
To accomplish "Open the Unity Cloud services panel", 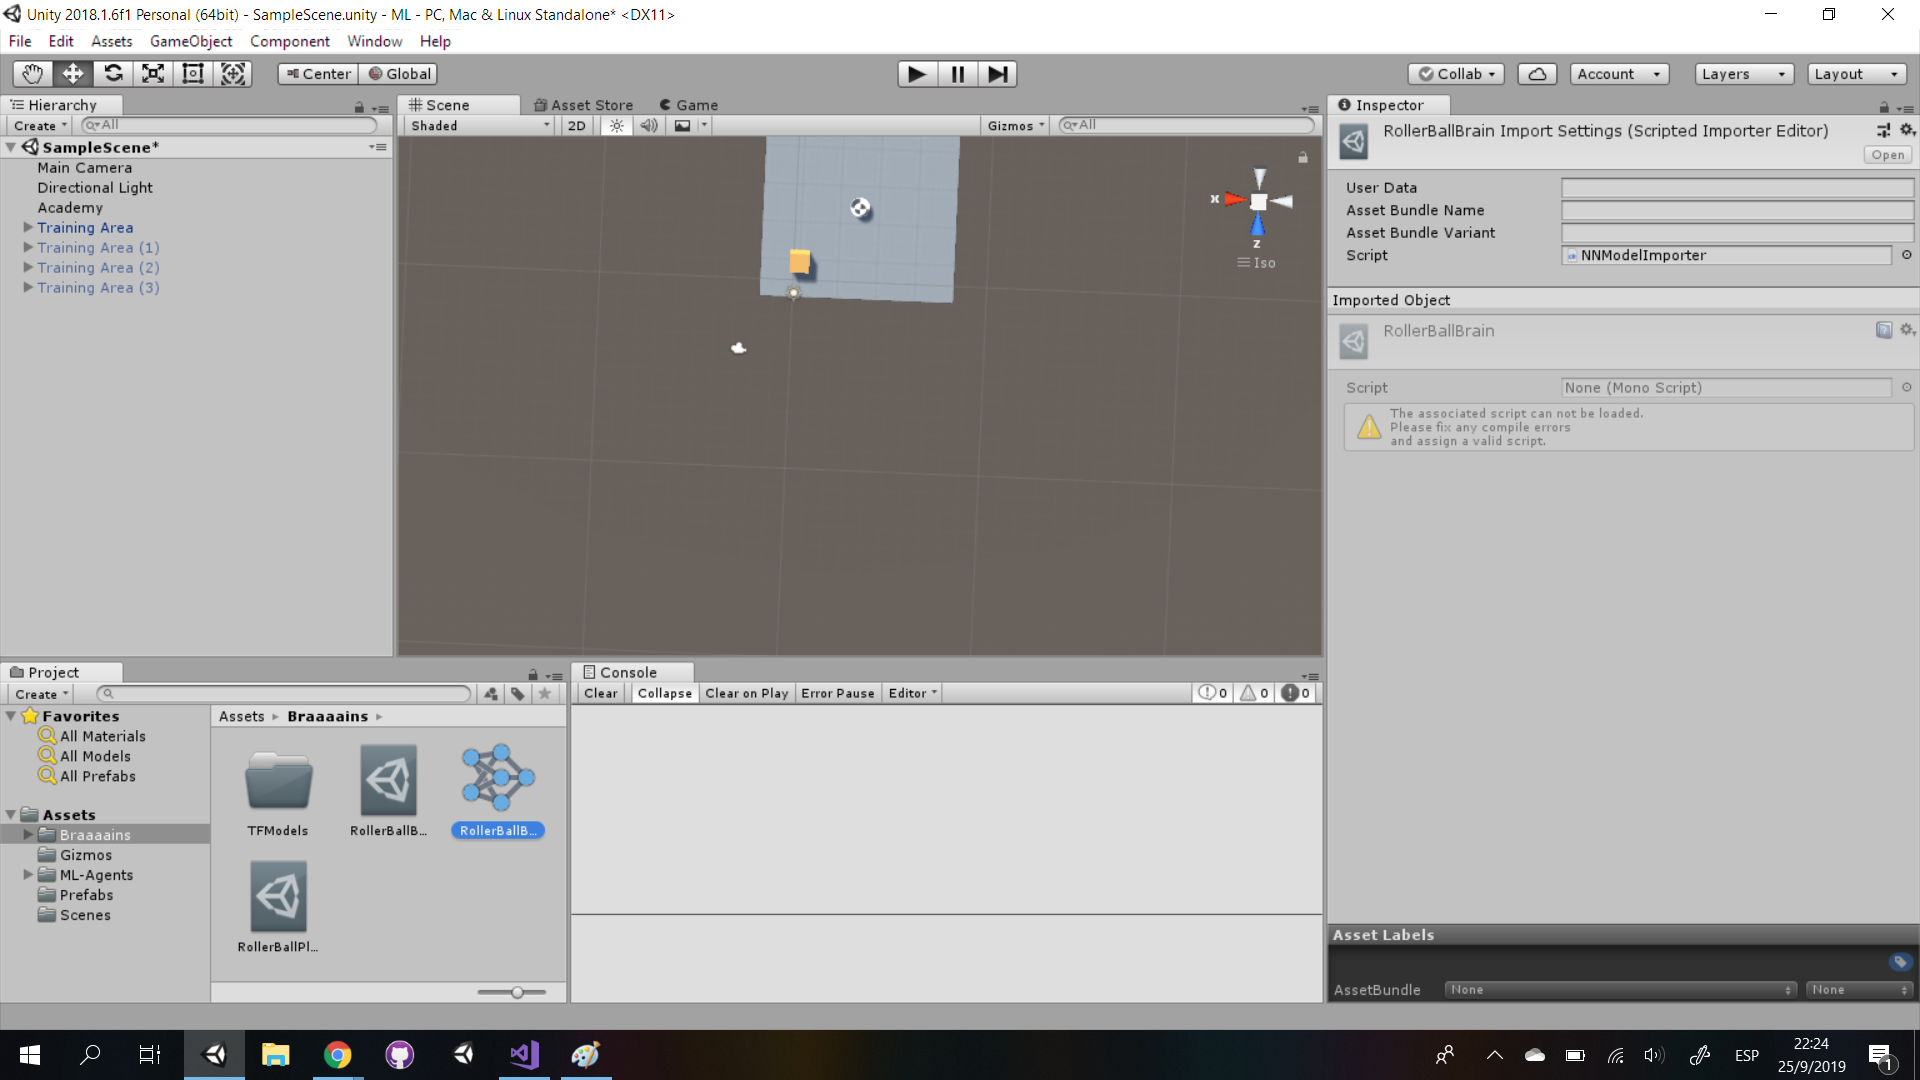I will tap(1537, 73).
